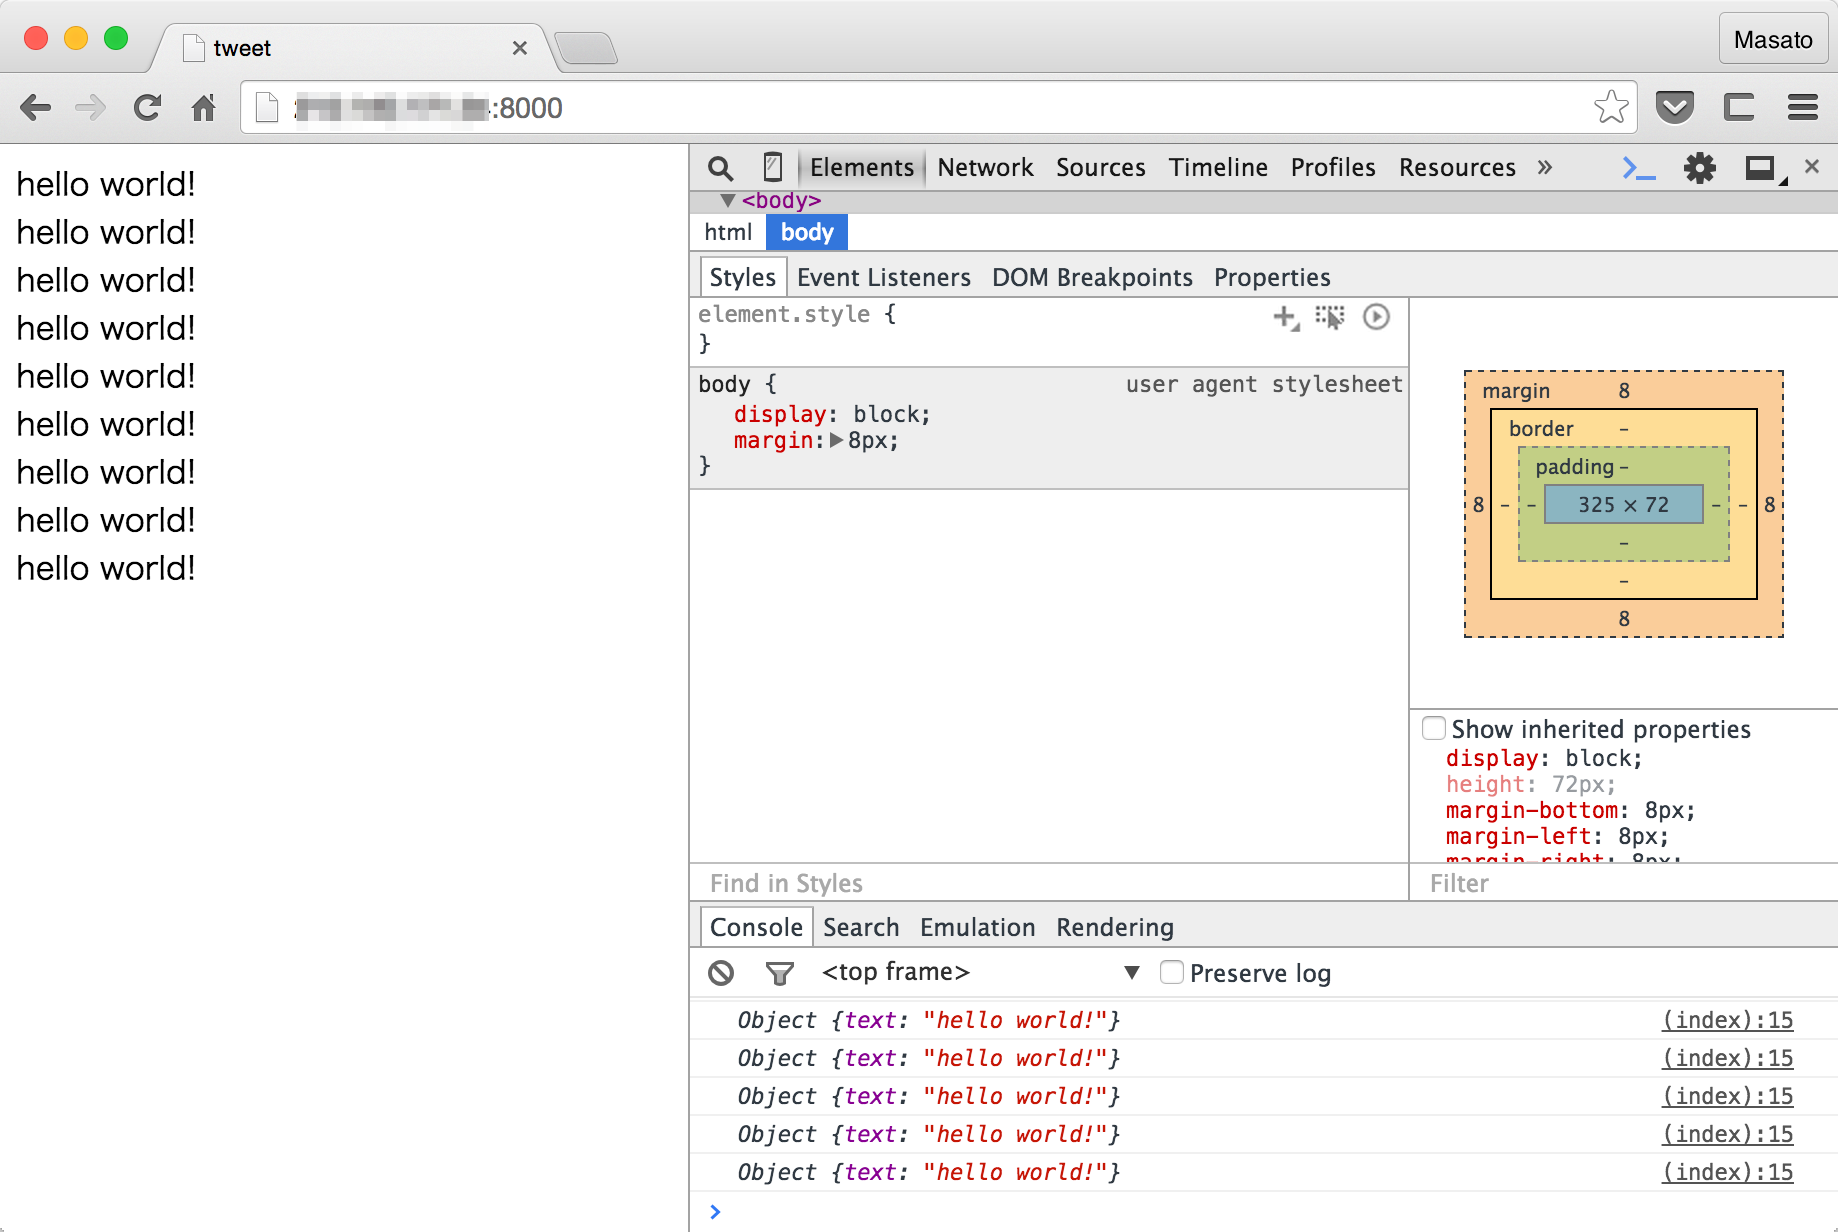1838x1232 pixels.
Task: Select the Console drawer tab
Action: pyautogui.click(x=756, y=927)
